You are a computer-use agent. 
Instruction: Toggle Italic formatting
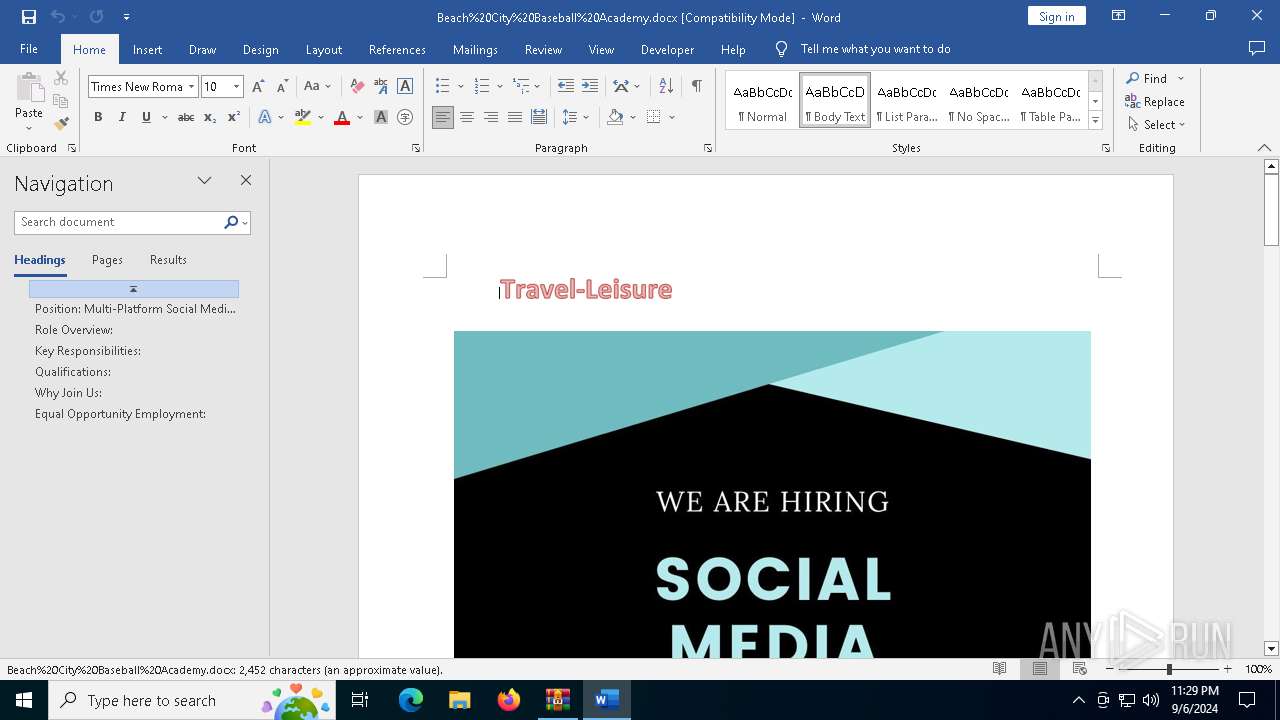click(122, 117)
